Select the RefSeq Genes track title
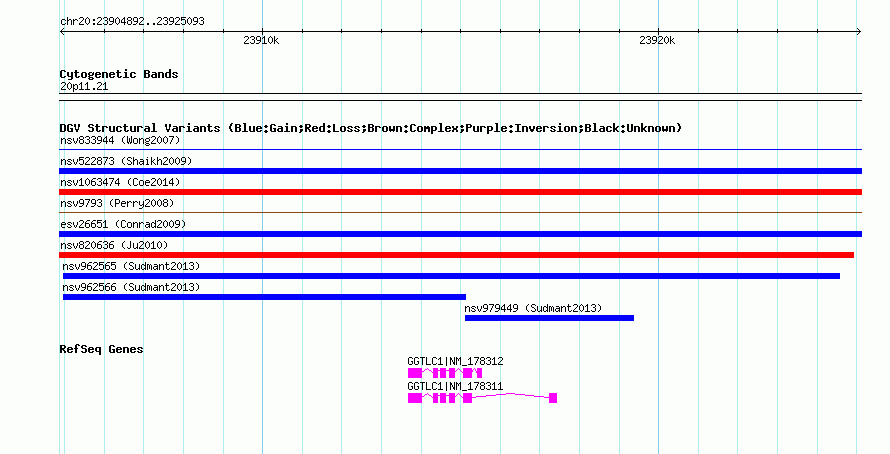Image resolution: width=890 pixels, height=454 pixels. [101, 349]
